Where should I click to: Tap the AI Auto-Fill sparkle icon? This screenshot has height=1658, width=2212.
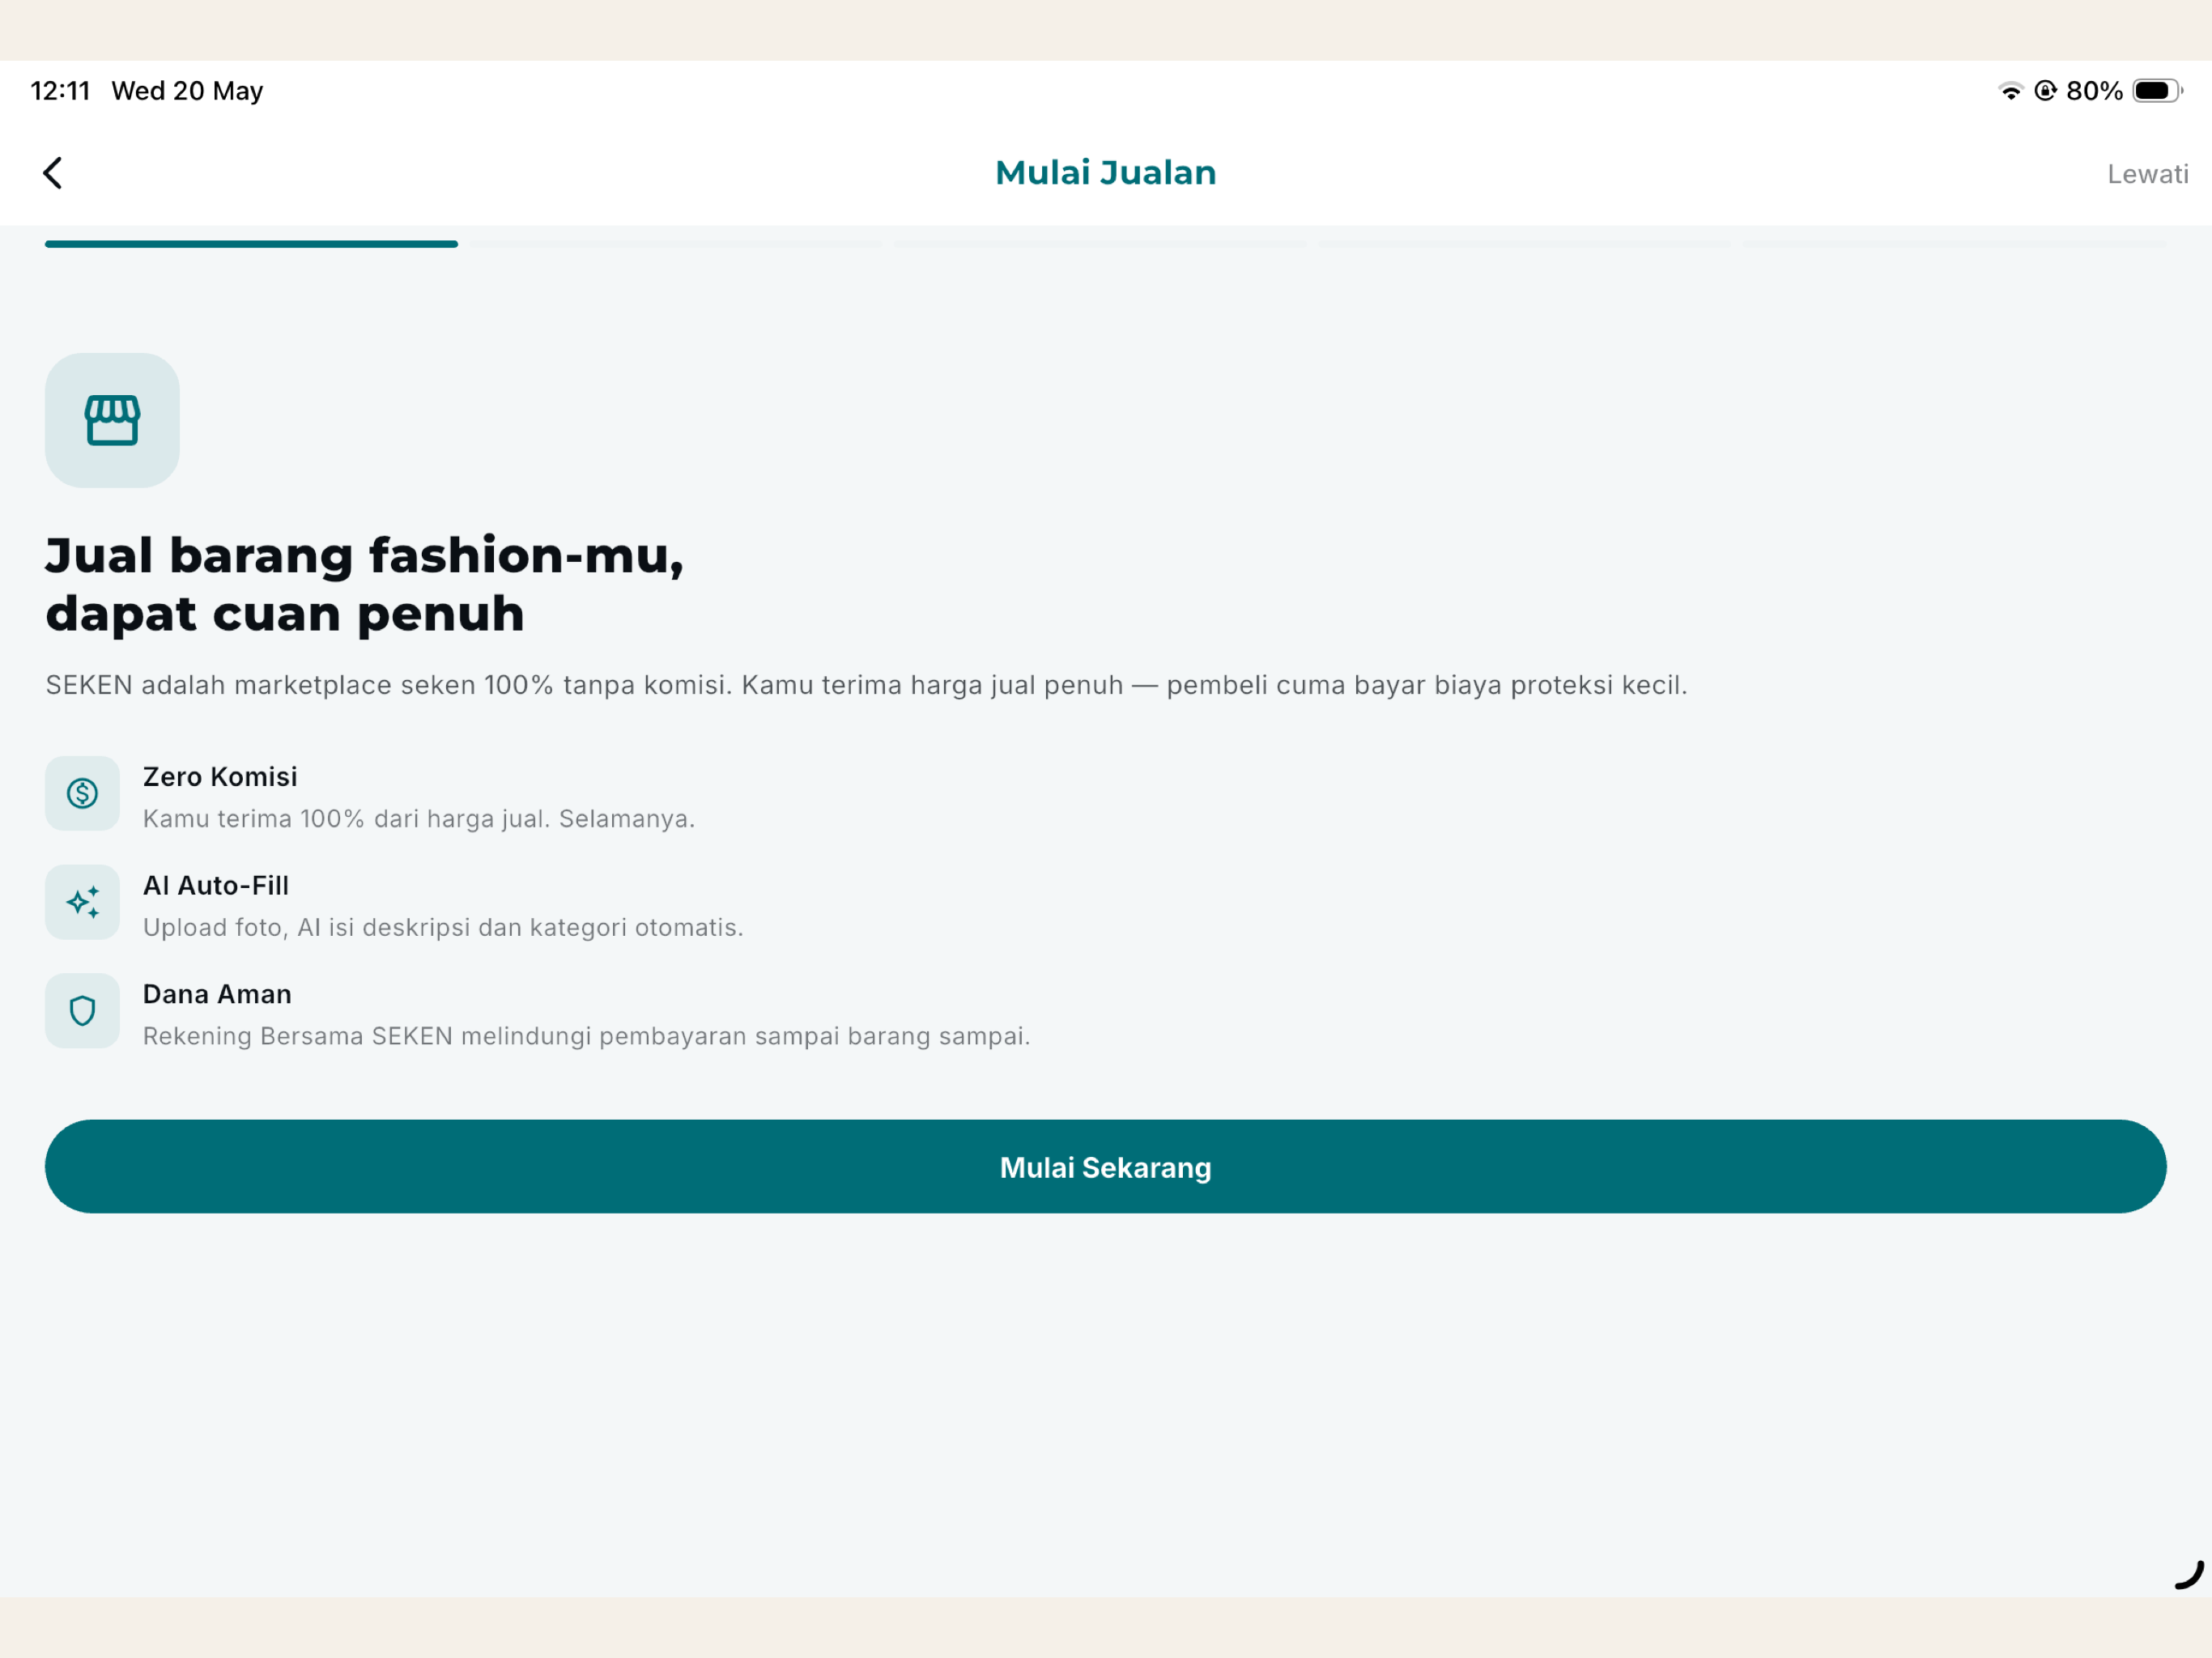(x=82, y=902)
